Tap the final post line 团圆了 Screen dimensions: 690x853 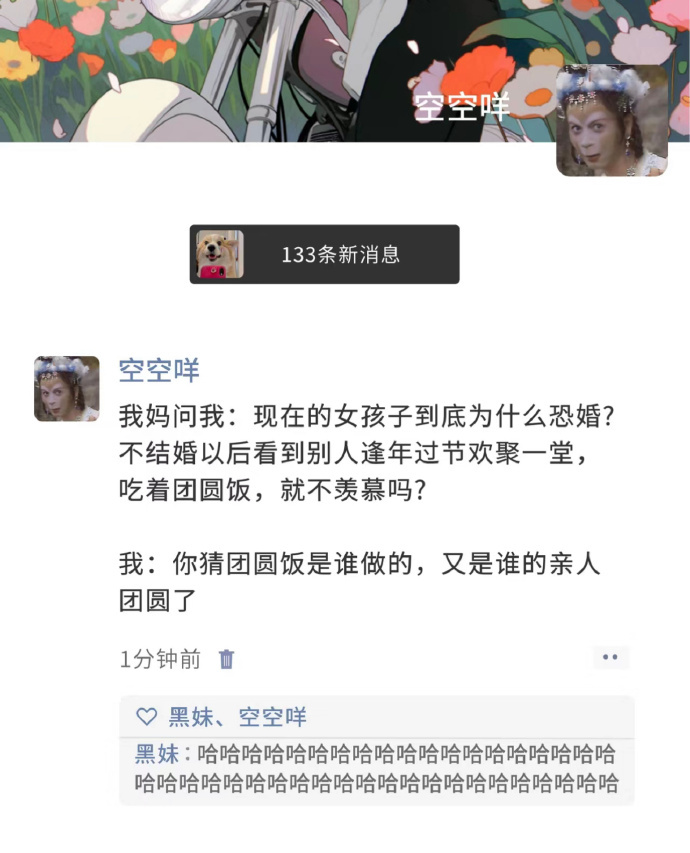coord(157,601)
